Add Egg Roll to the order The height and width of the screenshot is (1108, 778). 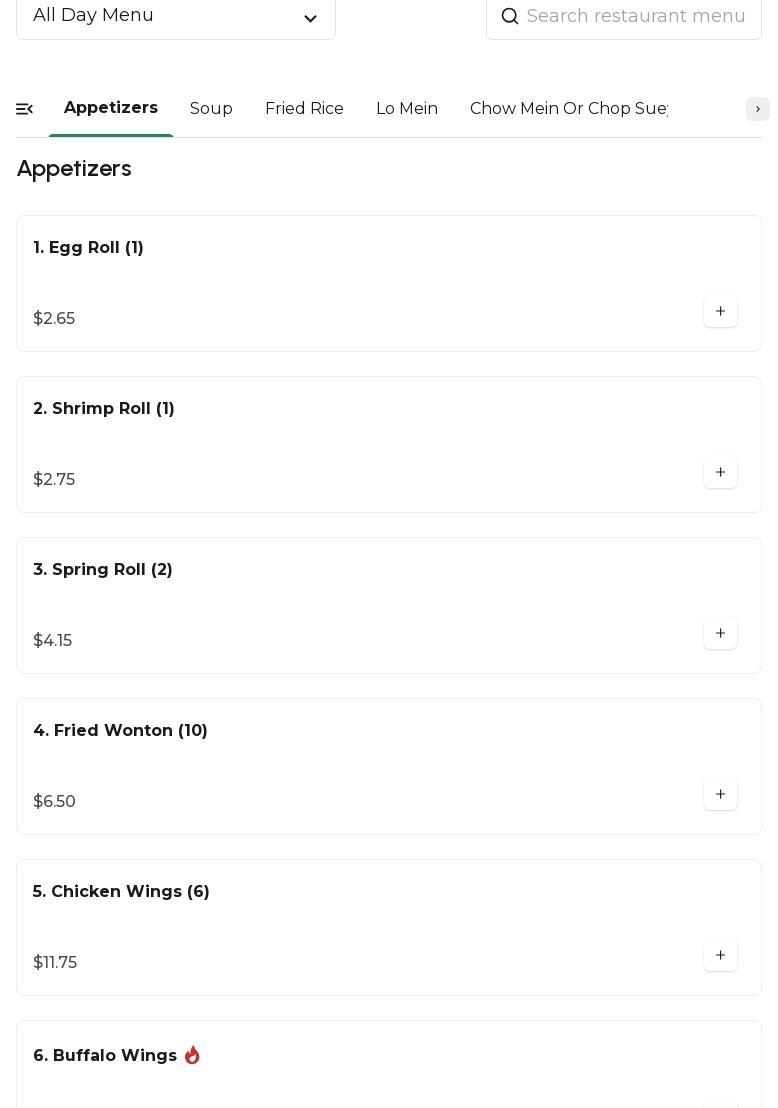click(720, 312)
